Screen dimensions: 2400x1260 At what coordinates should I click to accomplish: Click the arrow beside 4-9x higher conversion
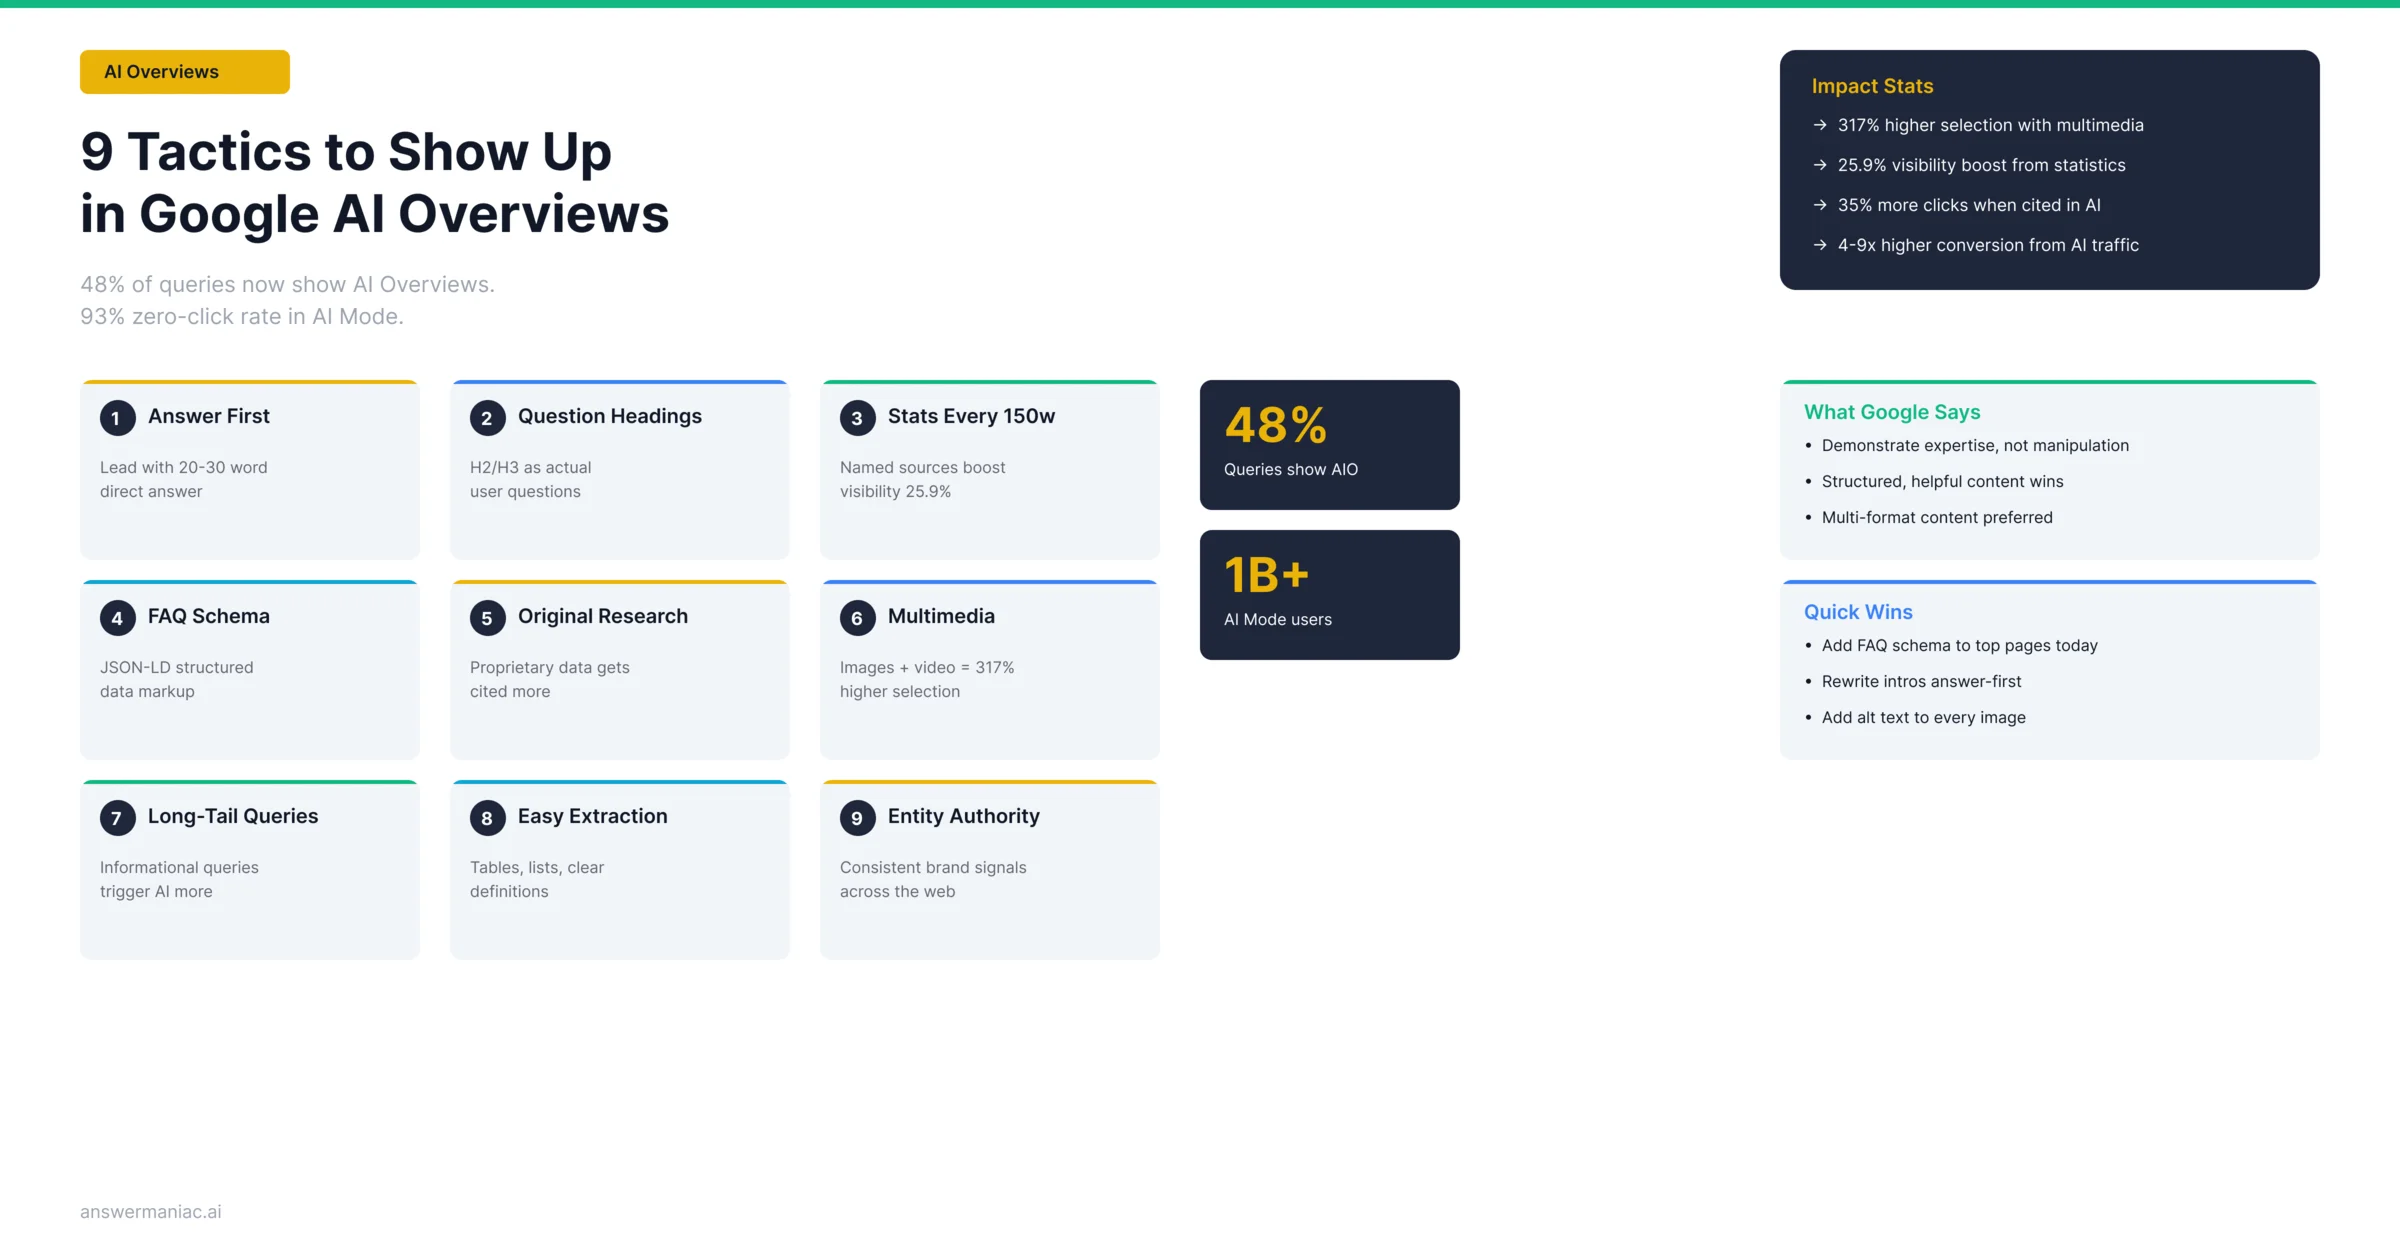1820,245
